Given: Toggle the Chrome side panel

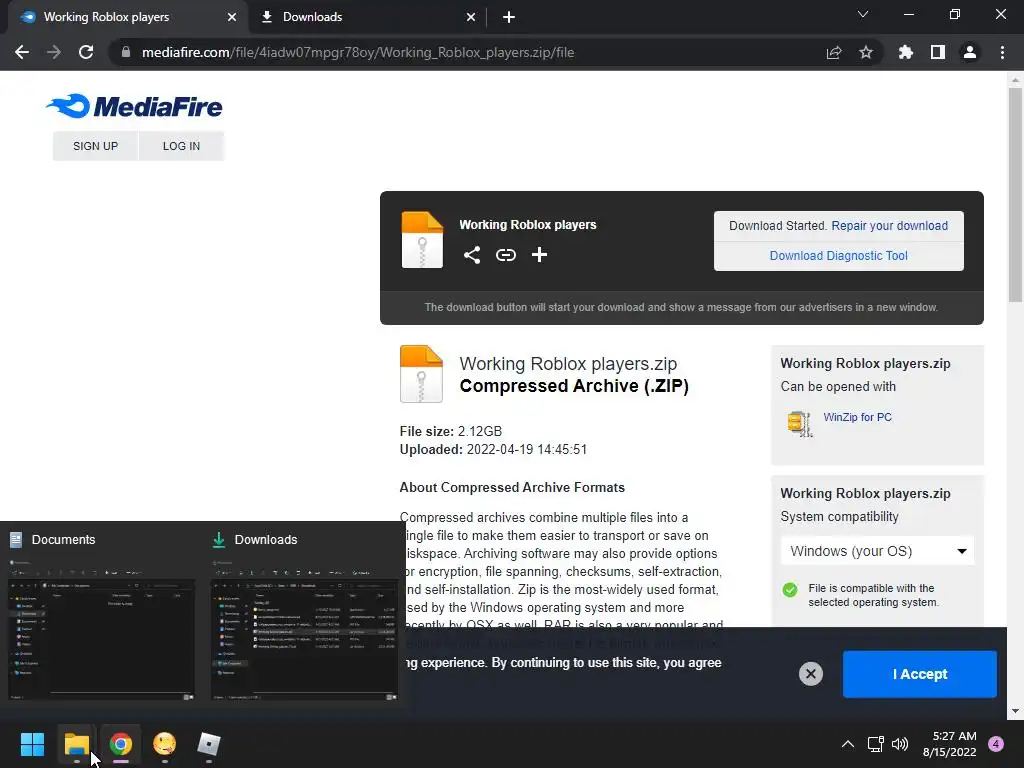Looking at the screenshot, I should point(938,52).
